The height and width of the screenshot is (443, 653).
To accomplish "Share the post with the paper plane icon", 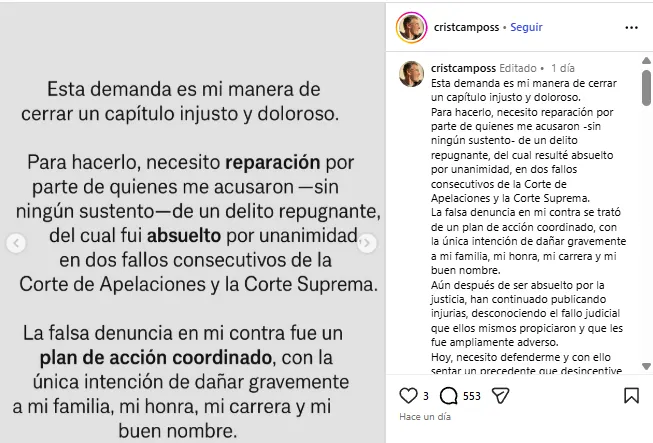I will coord(500,395).
